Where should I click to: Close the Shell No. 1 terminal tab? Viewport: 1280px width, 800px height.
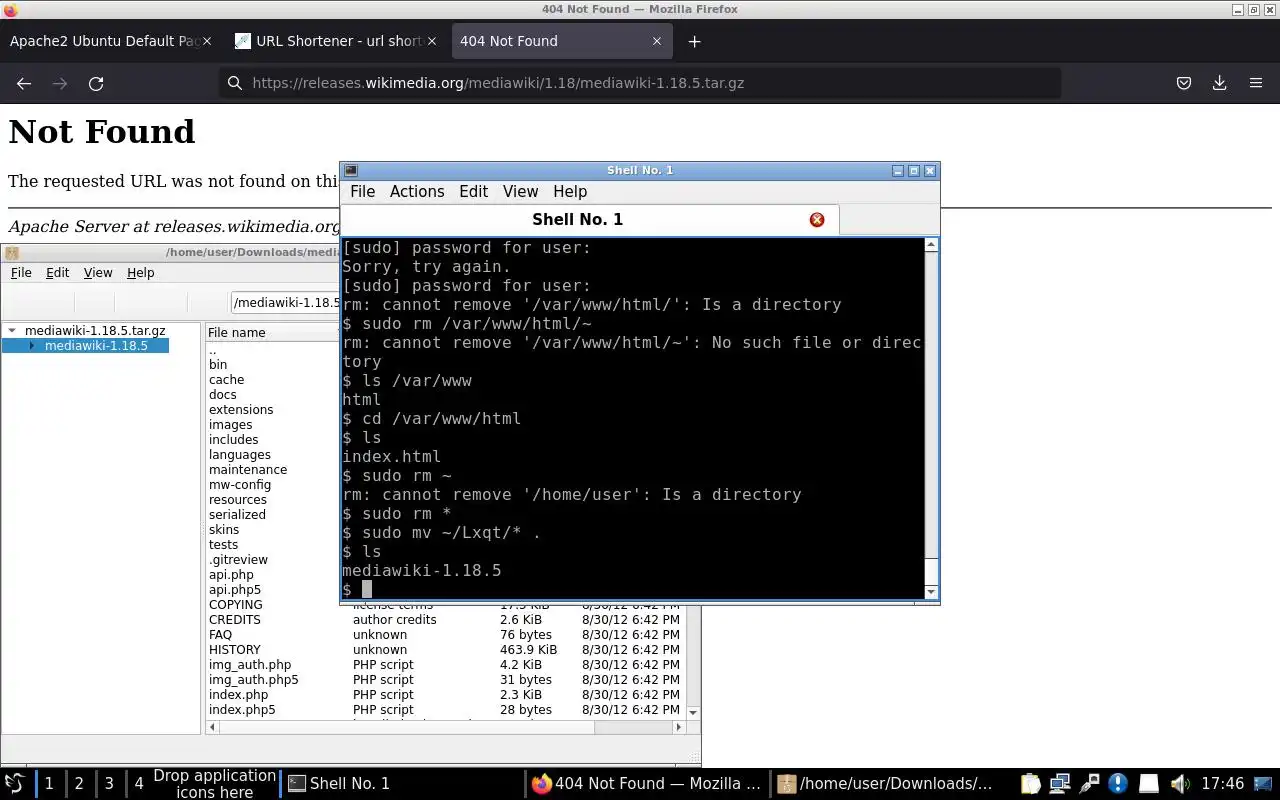coord(817,219)
